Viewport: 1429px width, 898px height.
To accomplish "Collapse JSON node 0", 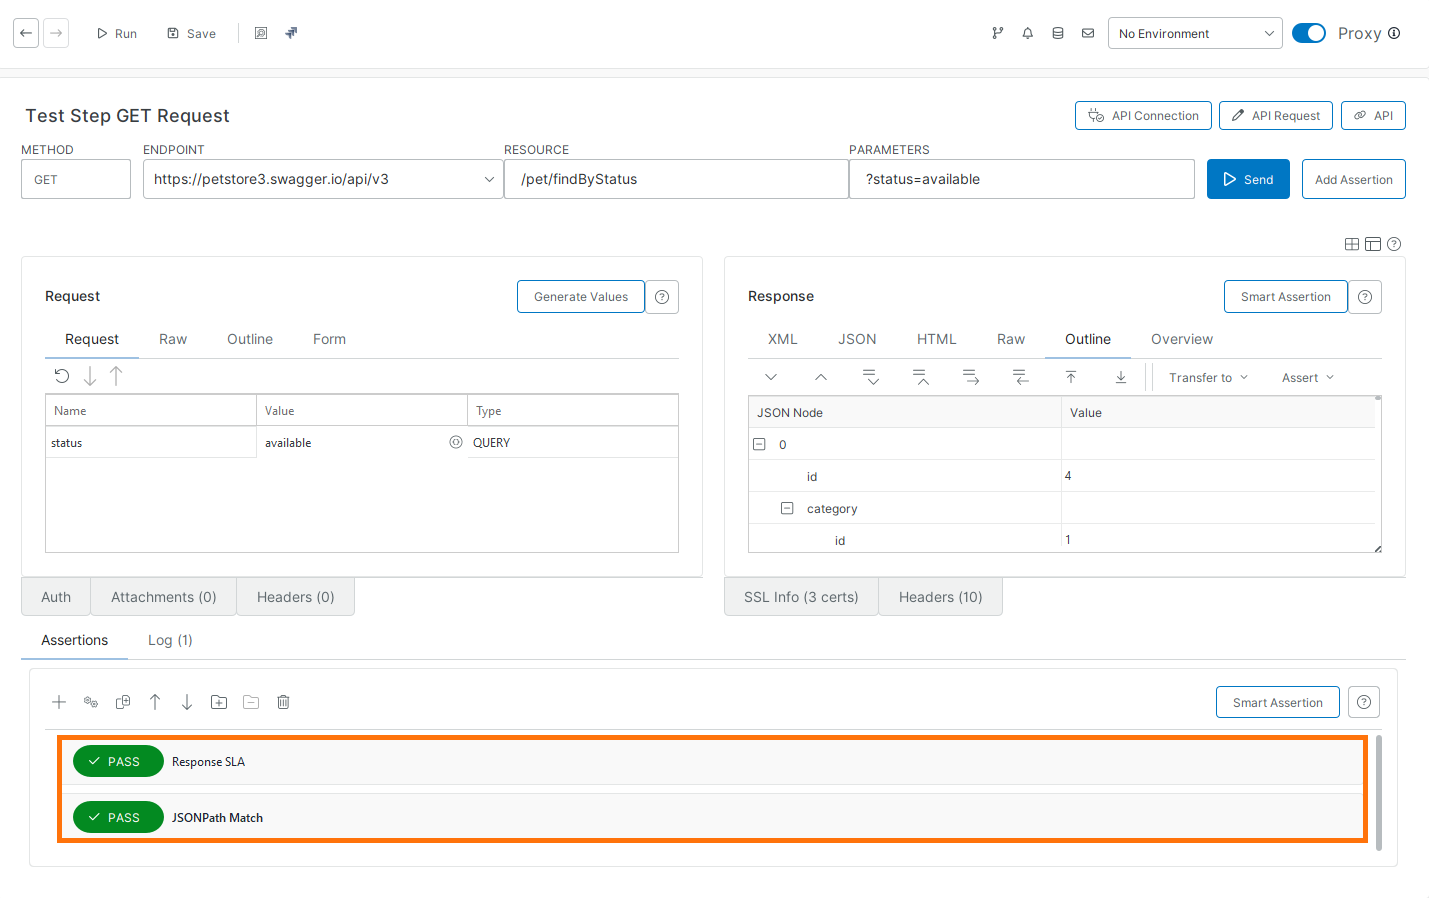I will [759, 444].
